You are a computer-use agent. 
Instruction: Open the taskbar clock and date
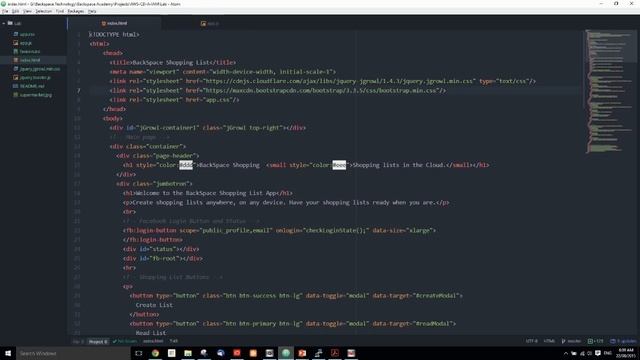[x=626, y=353]
